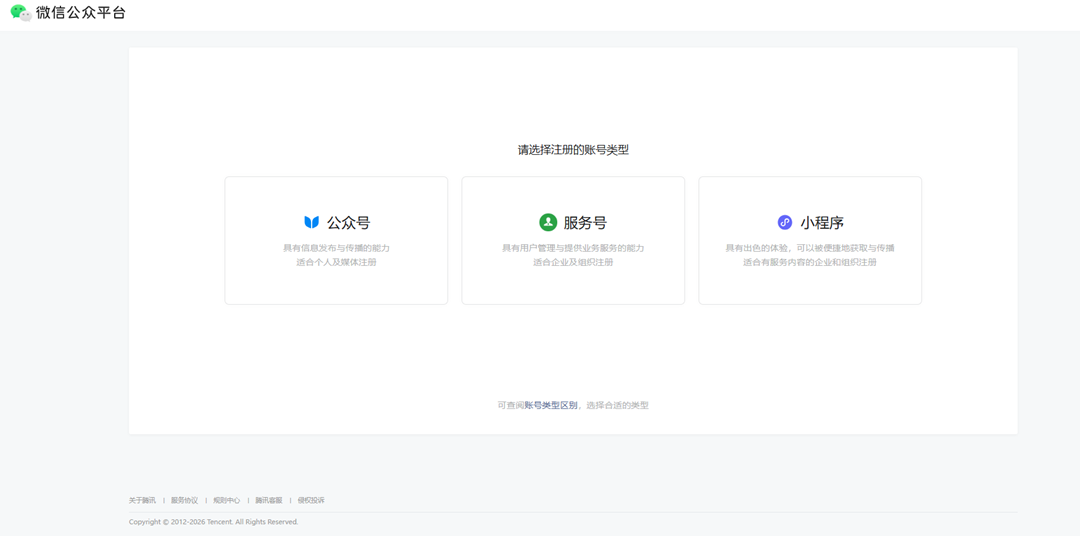Image resolution: width=1080 pixels, height=536 pixels.
Task: Click the Copyright 2012-2026 Tencent text
Action: (214, 522)
